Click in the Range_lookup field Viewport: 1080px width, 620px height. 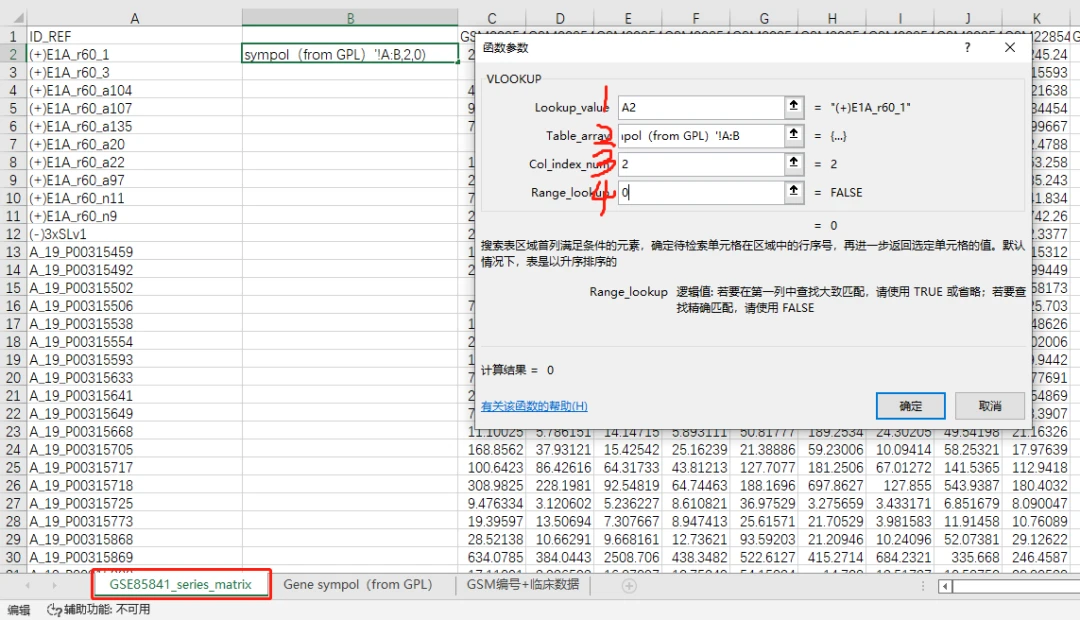click(701, 192)
